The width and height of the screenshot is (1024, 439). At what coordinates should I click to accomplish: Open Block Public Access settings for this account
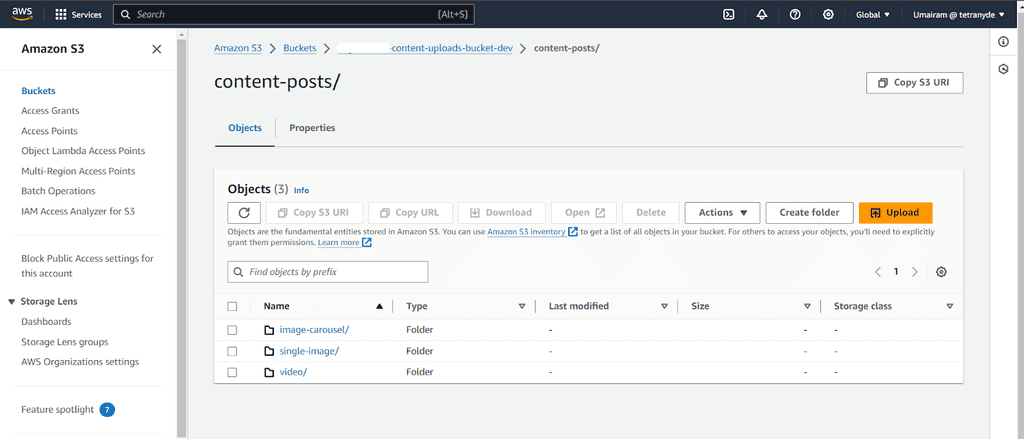[x=88, y=266]
